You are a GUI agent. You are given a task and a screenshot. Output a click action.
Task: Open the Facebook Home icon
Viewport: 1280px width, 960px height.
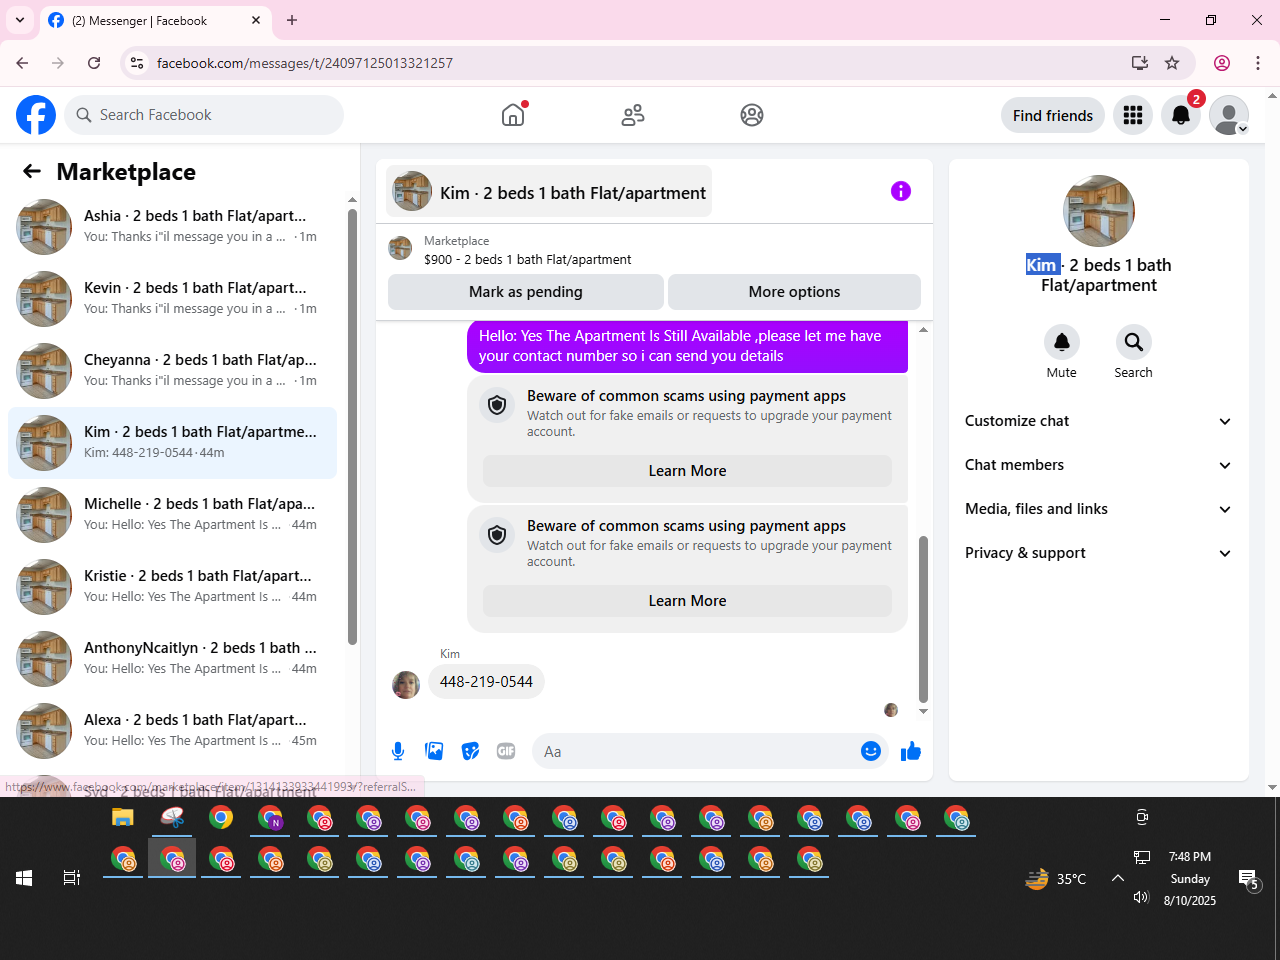point(513,115)
